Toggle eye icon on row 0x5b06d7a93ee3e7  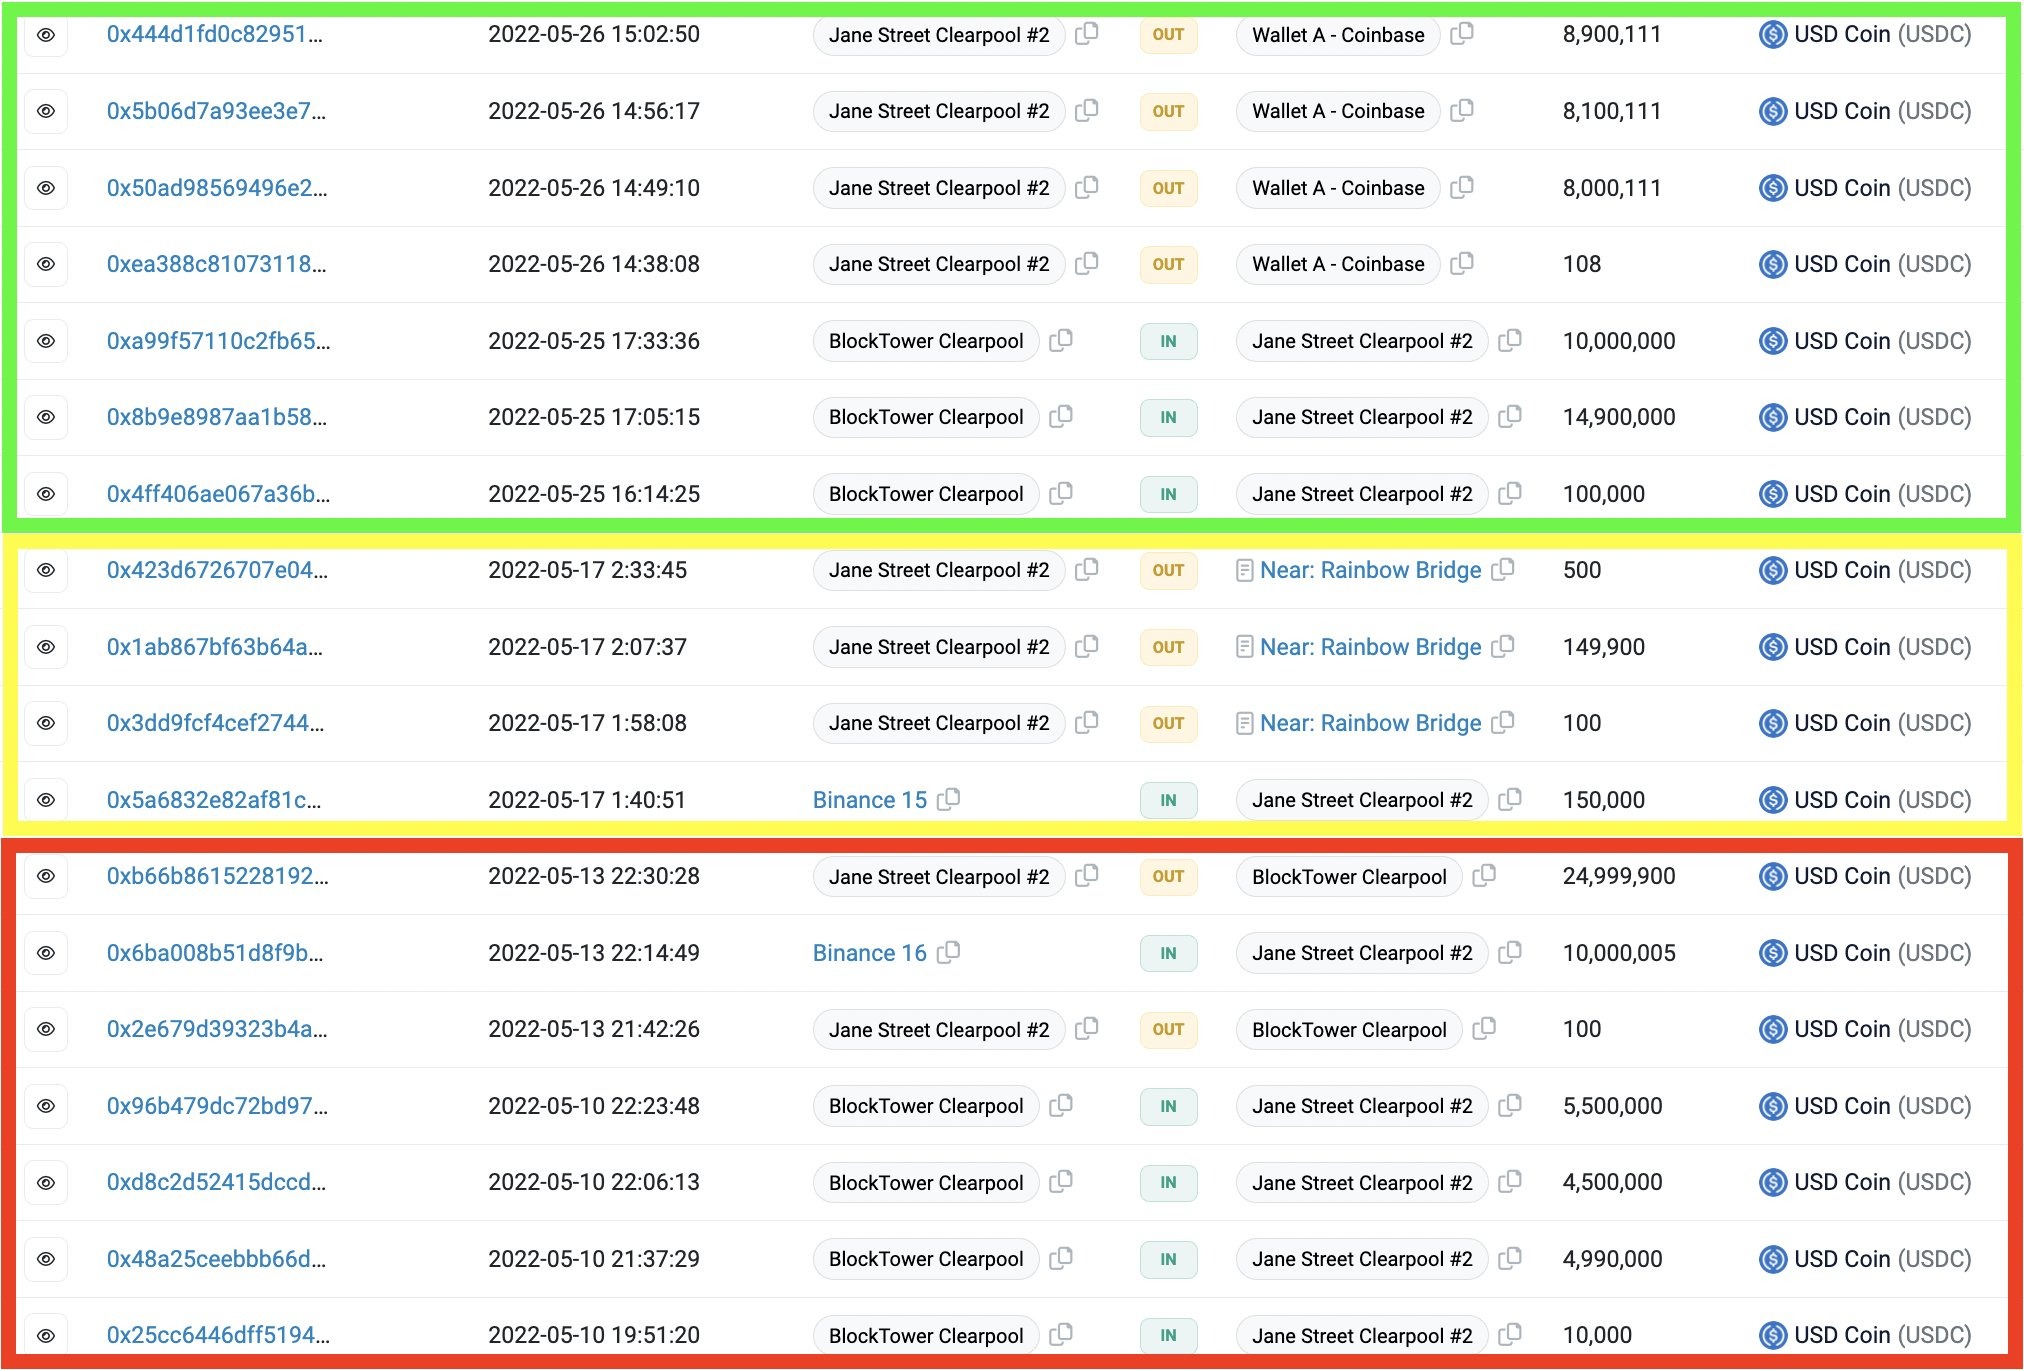click(x=46, y=111)
